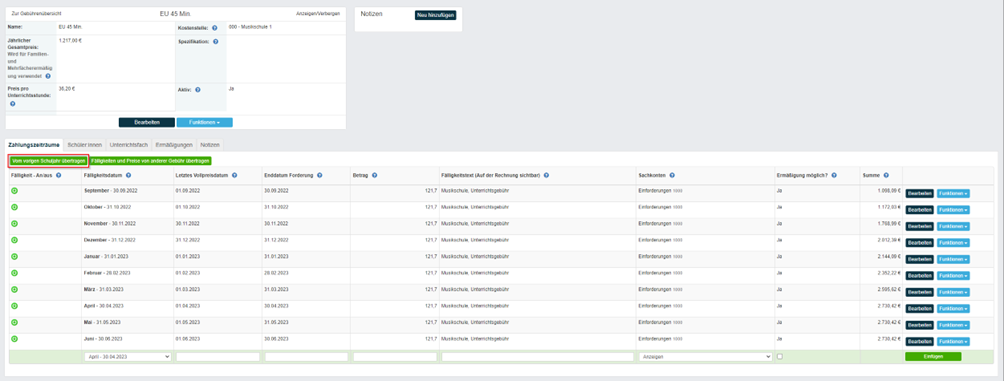Screen dimensions: 1004x381
Task: Toggle green status icon for Dezember row
Action: [x=14, y=240]
